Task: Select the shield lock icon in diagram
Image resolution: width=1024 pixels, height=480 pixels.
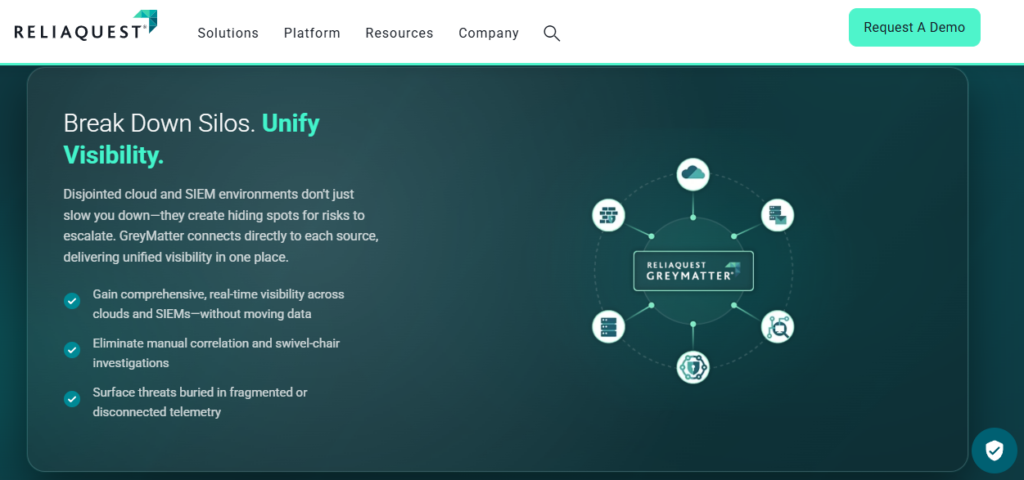Action: (693, 368)
